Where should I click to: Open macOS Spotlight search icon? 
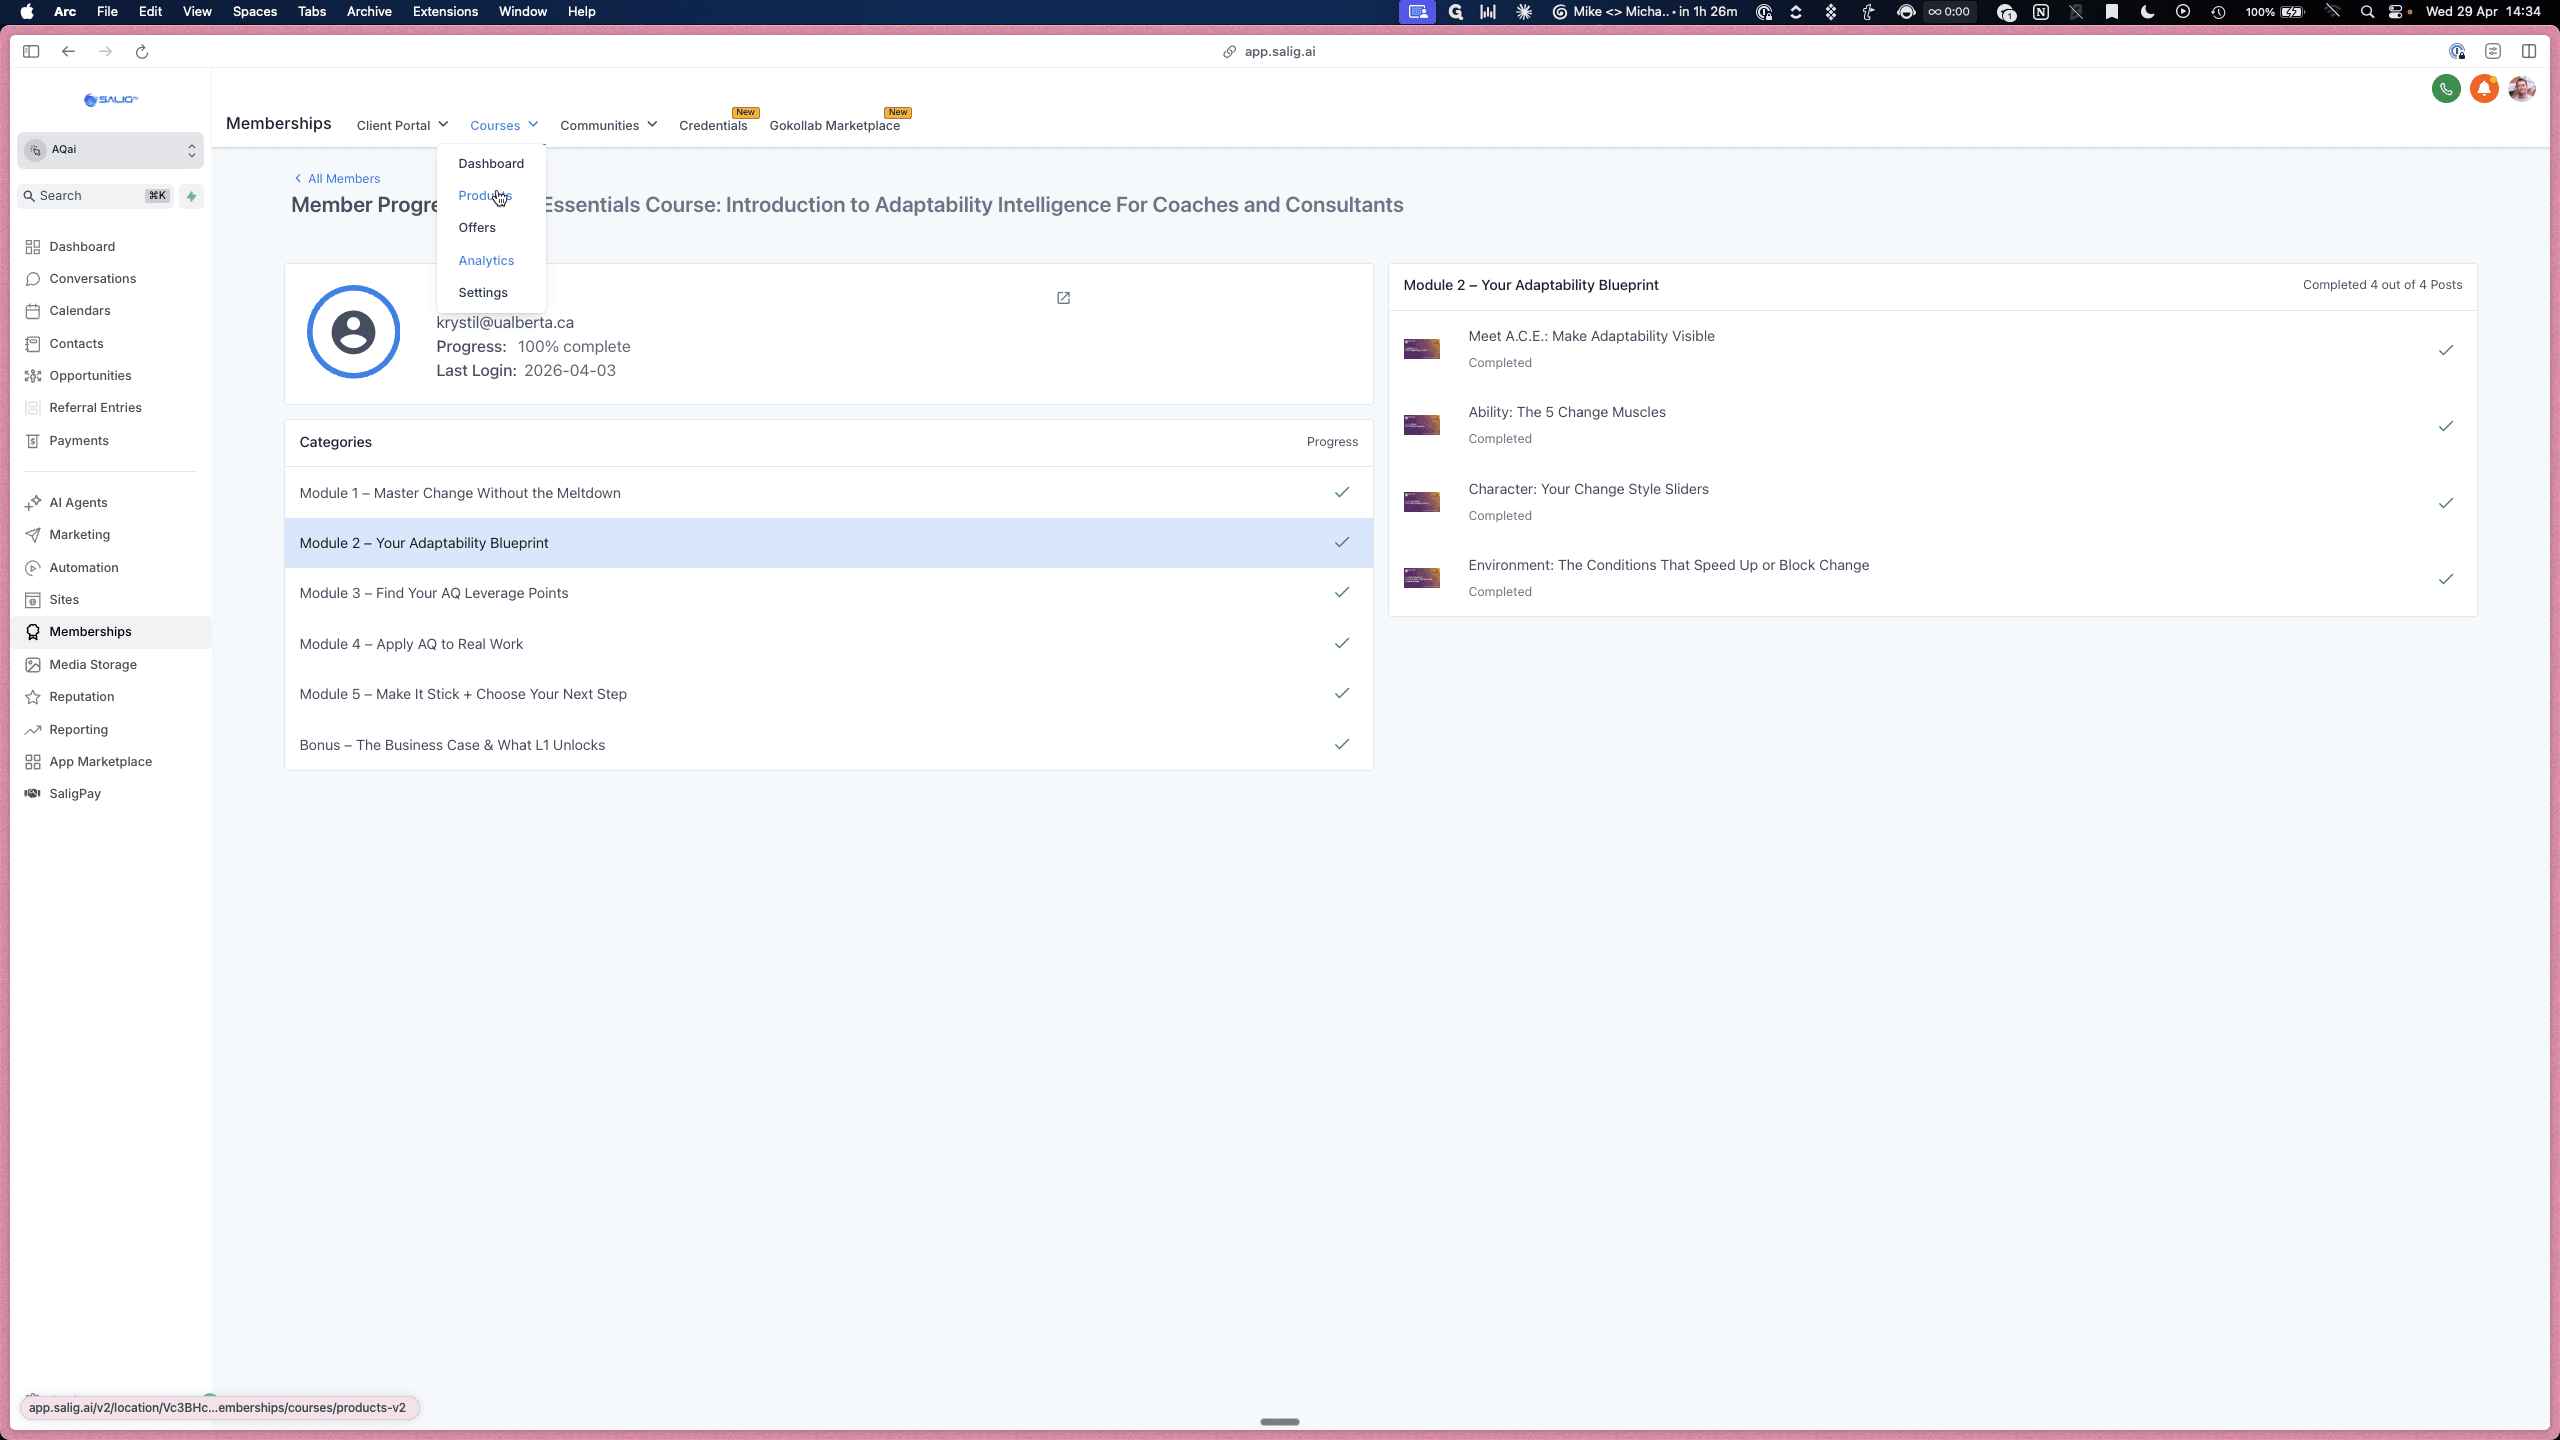2367,12
